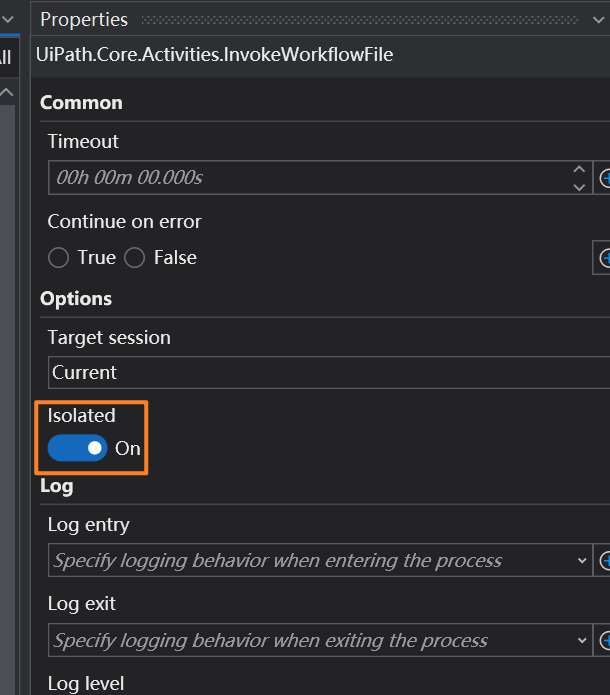The image size is (610, 695).
Task: Open the plus menu beside the Log entry field
Action: point(602,560)
